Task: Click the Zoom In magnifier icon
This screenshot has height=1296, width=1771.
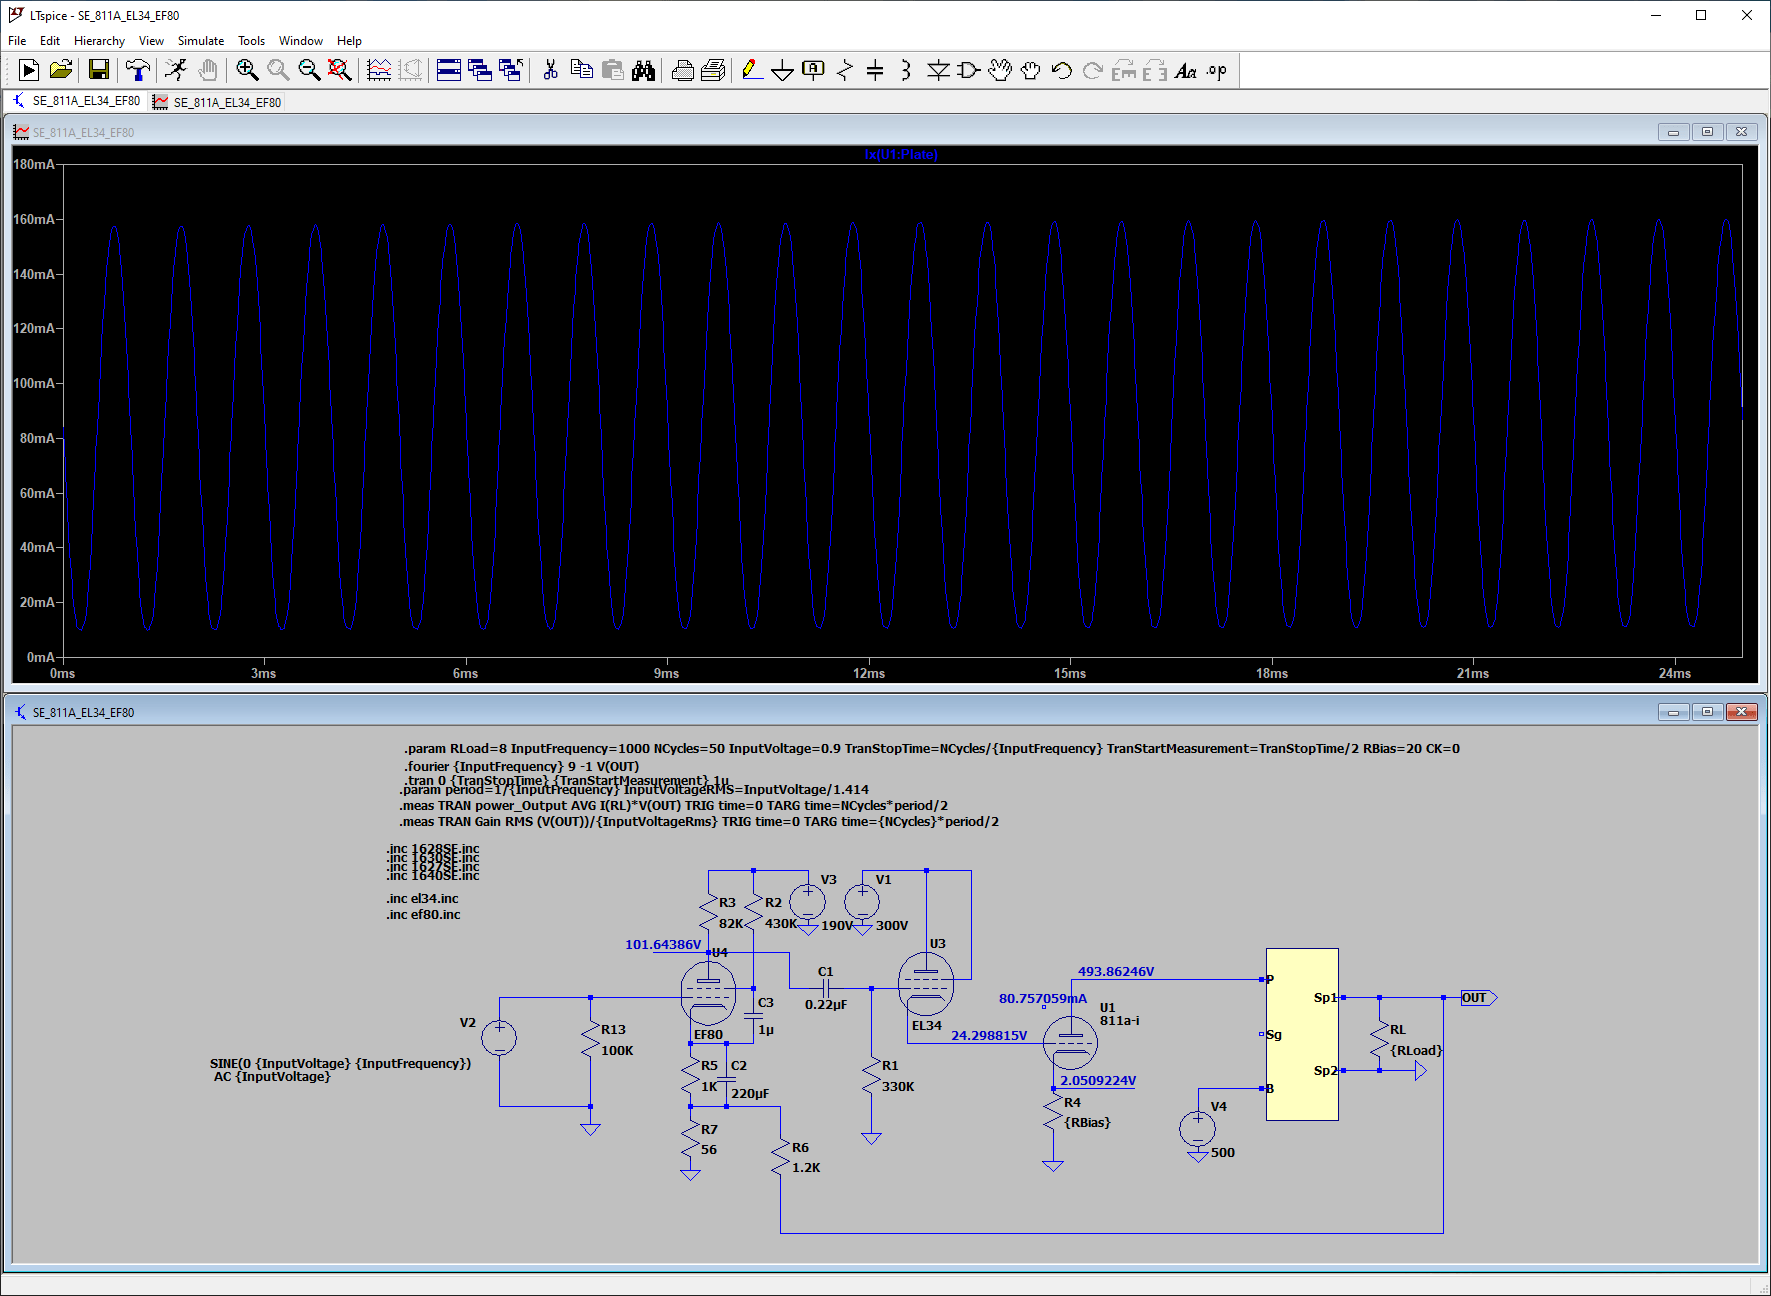Action: tap(247, 70)
